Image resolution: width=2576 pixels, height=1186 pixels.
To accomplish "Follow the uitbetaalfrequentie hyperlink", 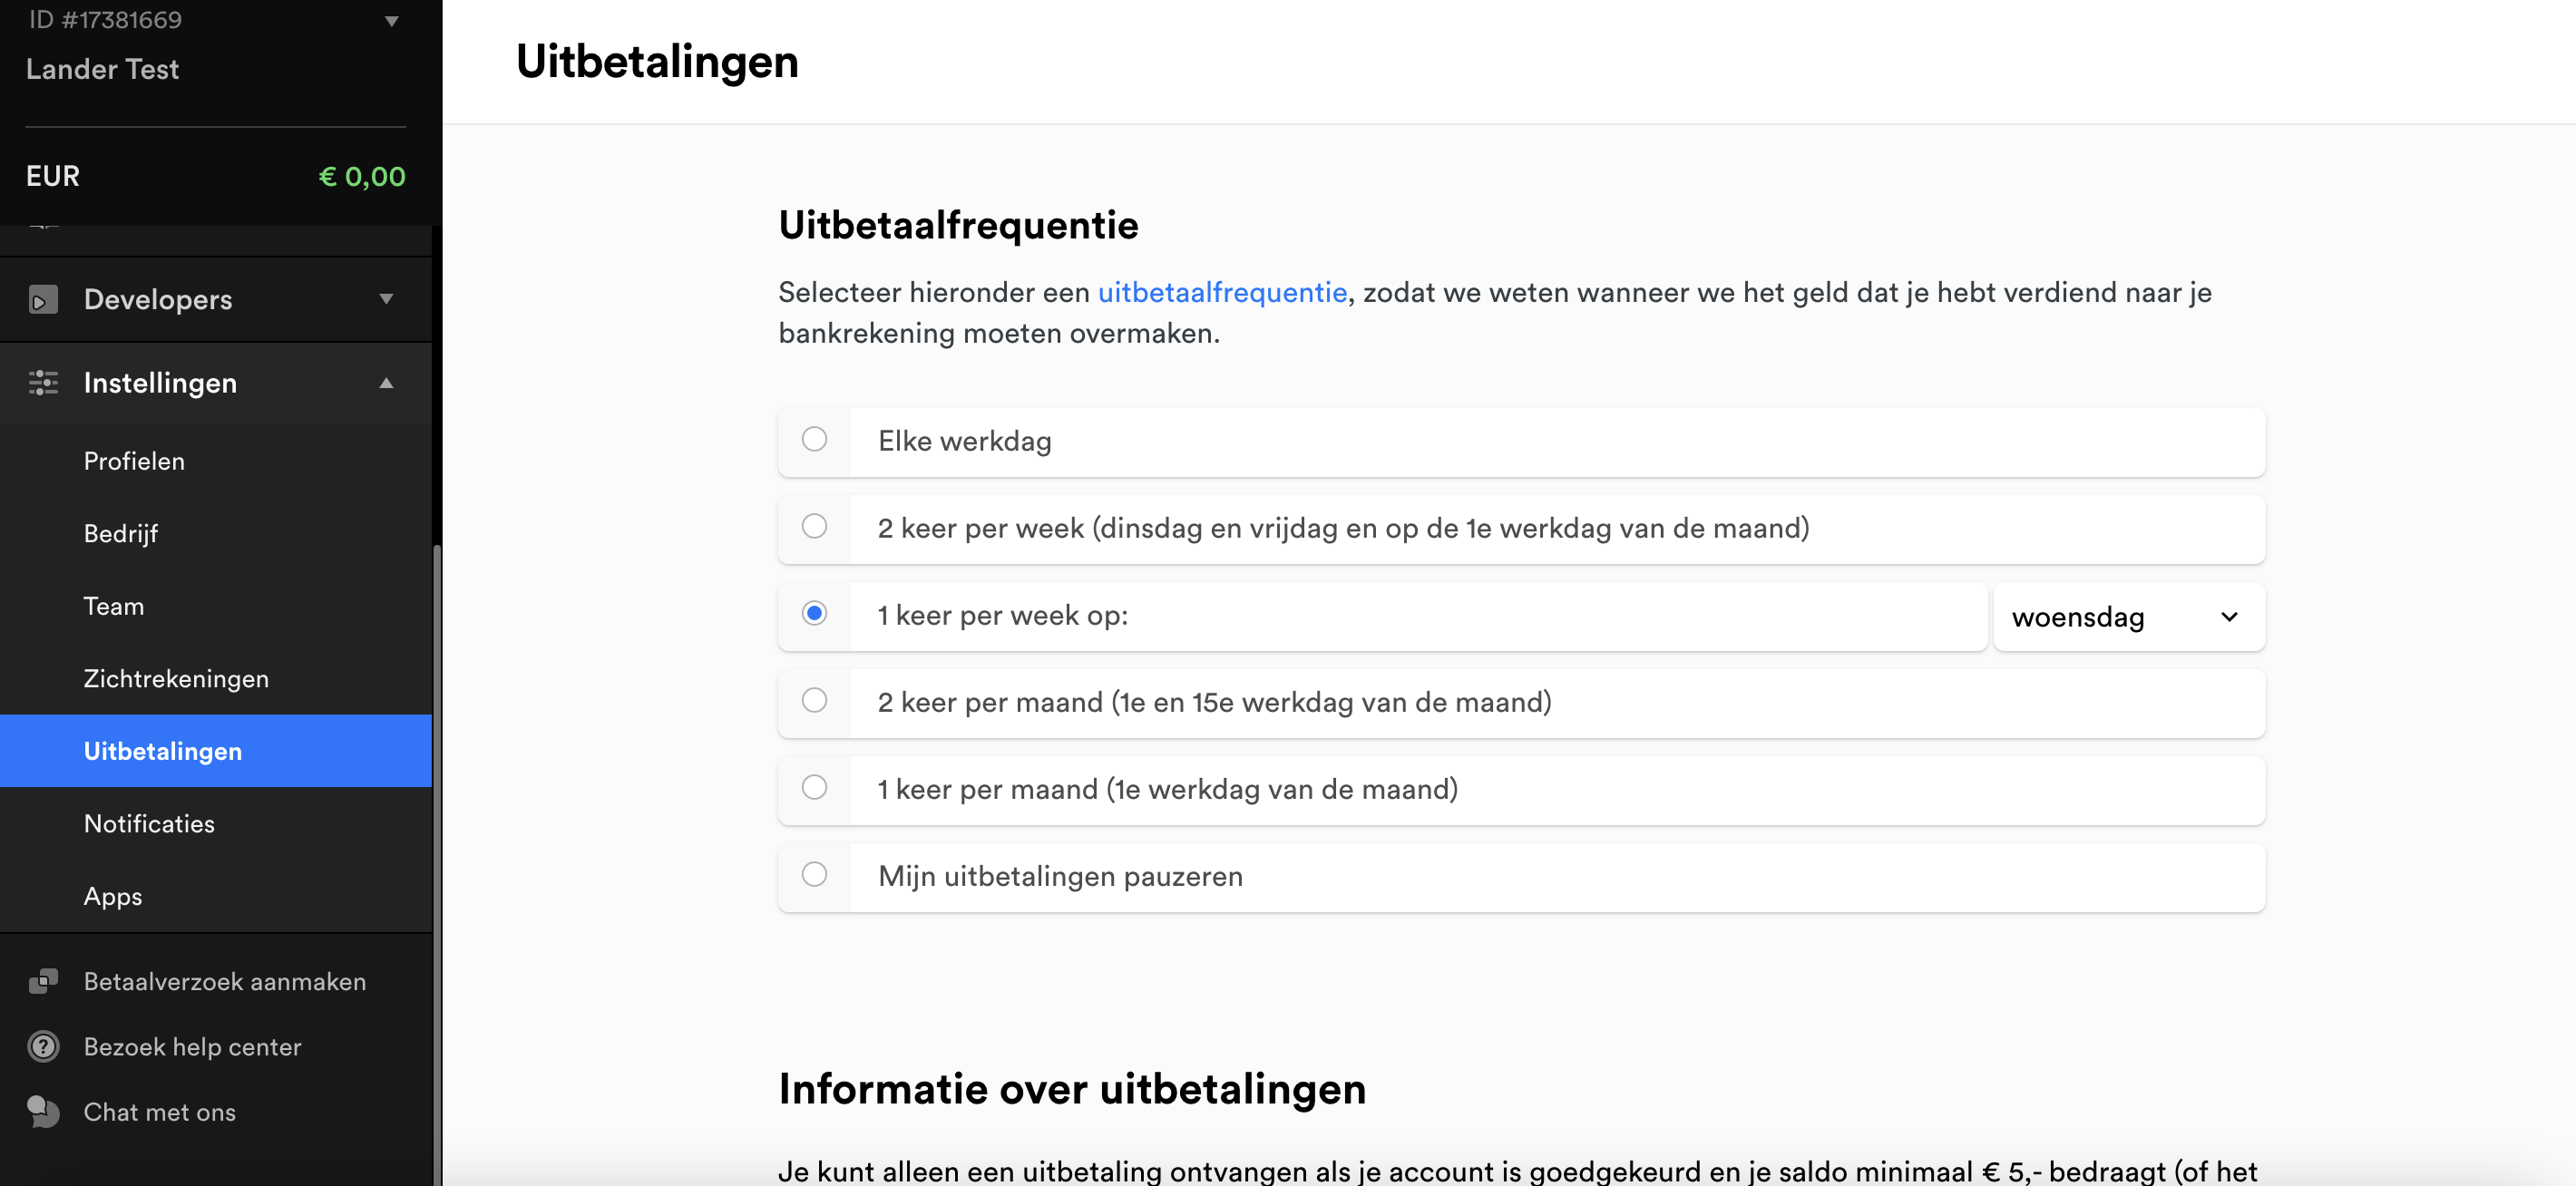I will point(1222,292).
